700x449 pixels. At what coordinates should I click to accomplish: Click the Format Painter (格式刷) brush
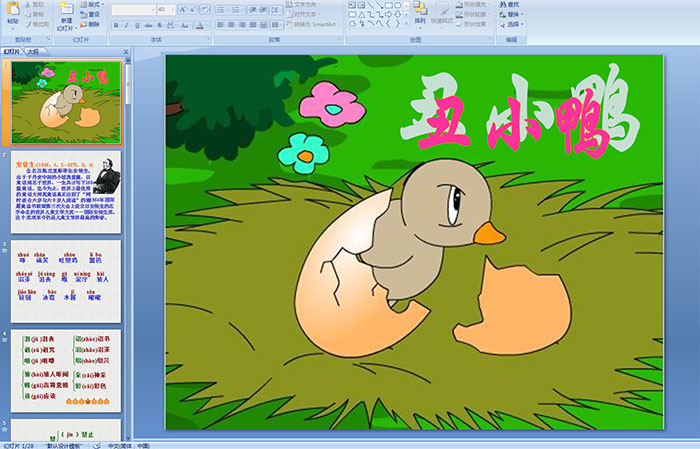pyautogui.click(x=29, y=24)
